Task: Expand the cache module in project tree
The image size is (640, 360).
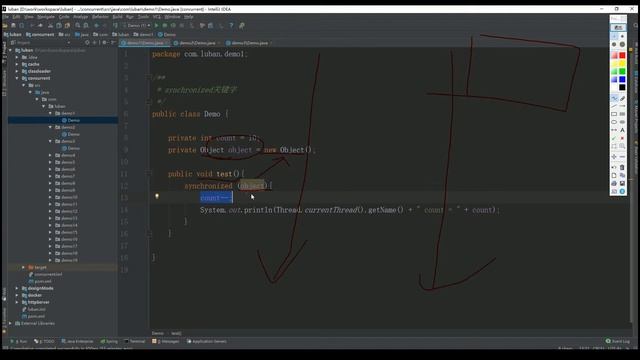Action: pos(17,64)
